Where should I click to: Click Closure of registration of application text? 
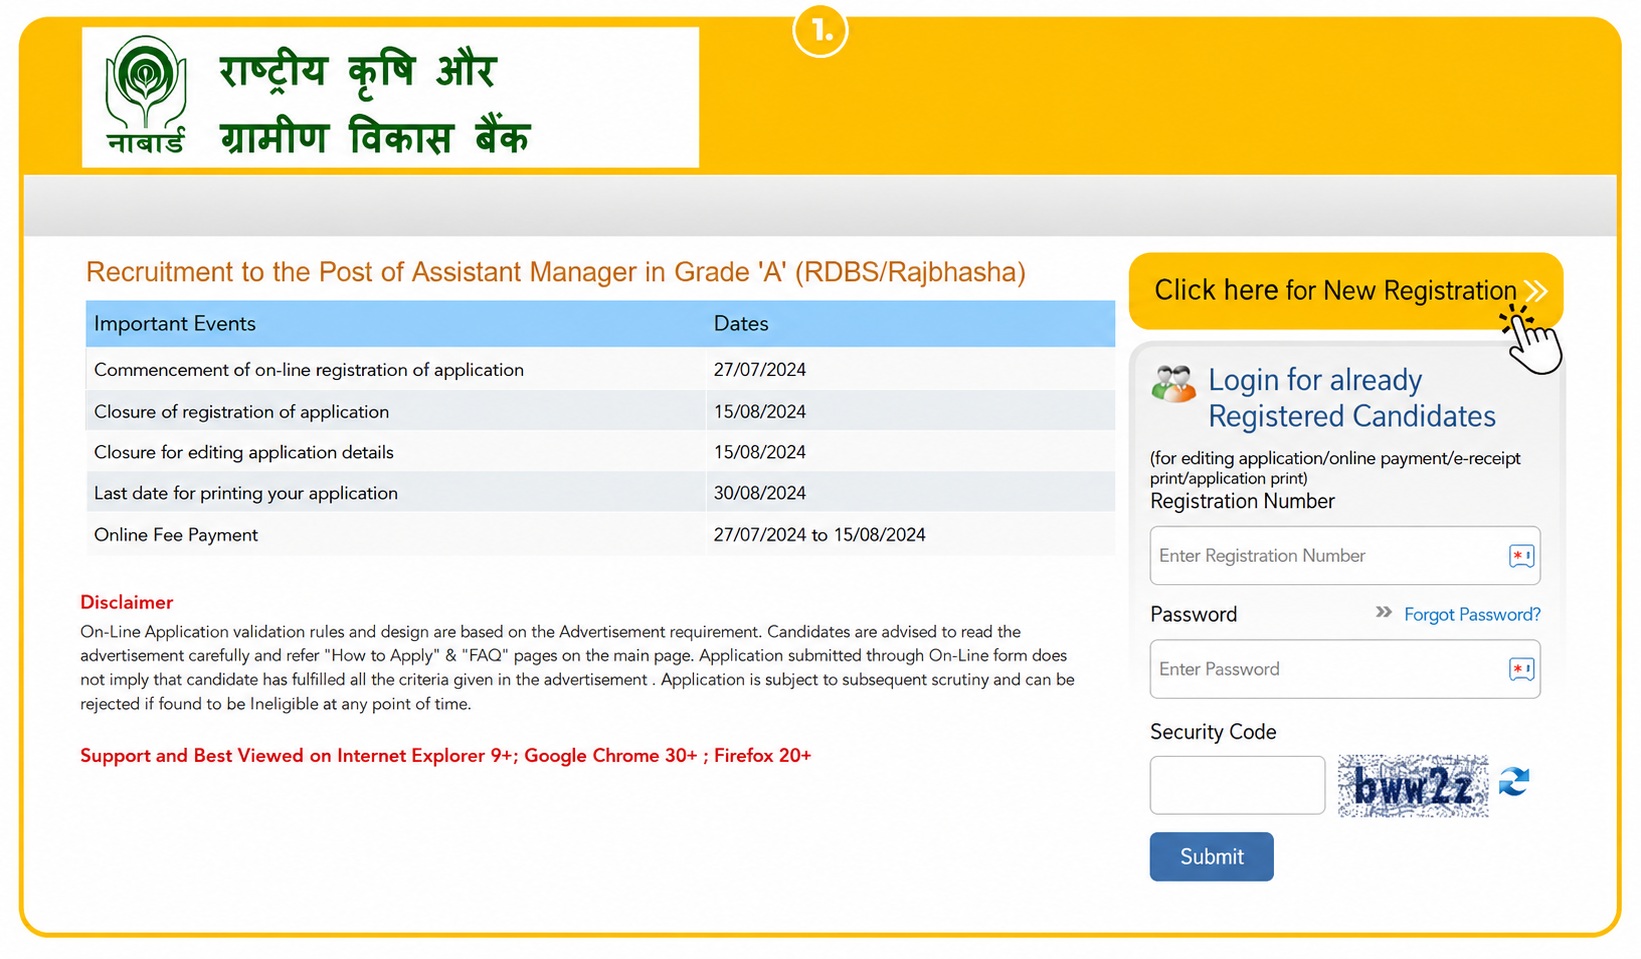click(x=241, y=412)
